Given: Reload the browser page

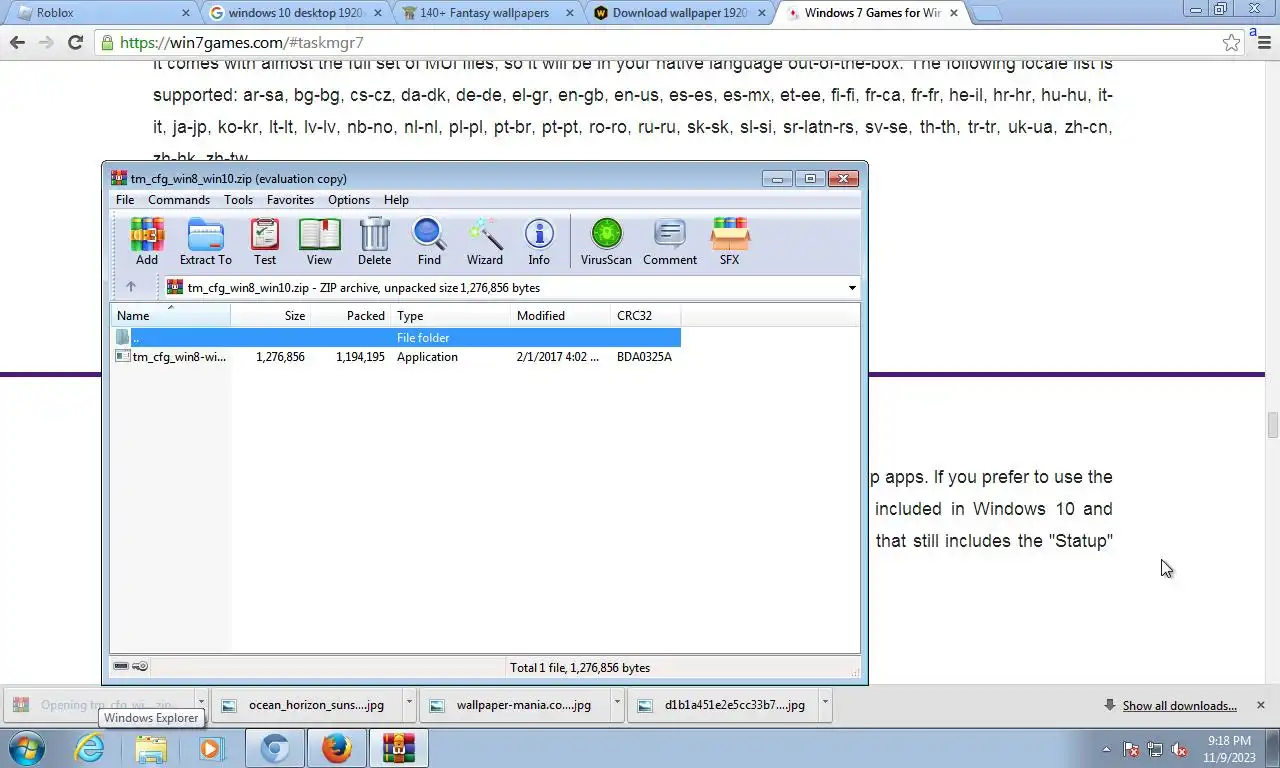Looking at the screenshot, I should click(x=75, y=42).
